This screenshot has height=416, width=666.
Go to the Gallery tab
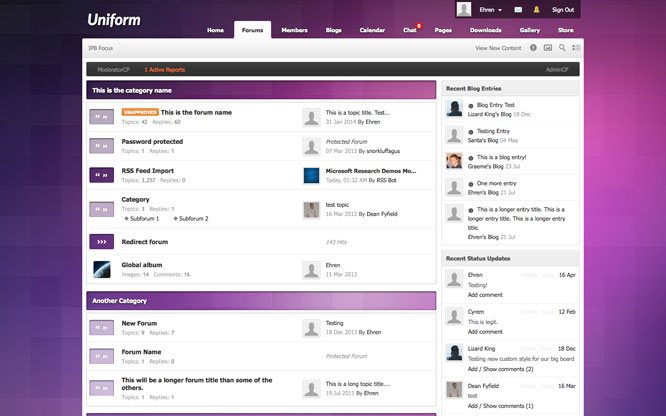pos(529,30)
